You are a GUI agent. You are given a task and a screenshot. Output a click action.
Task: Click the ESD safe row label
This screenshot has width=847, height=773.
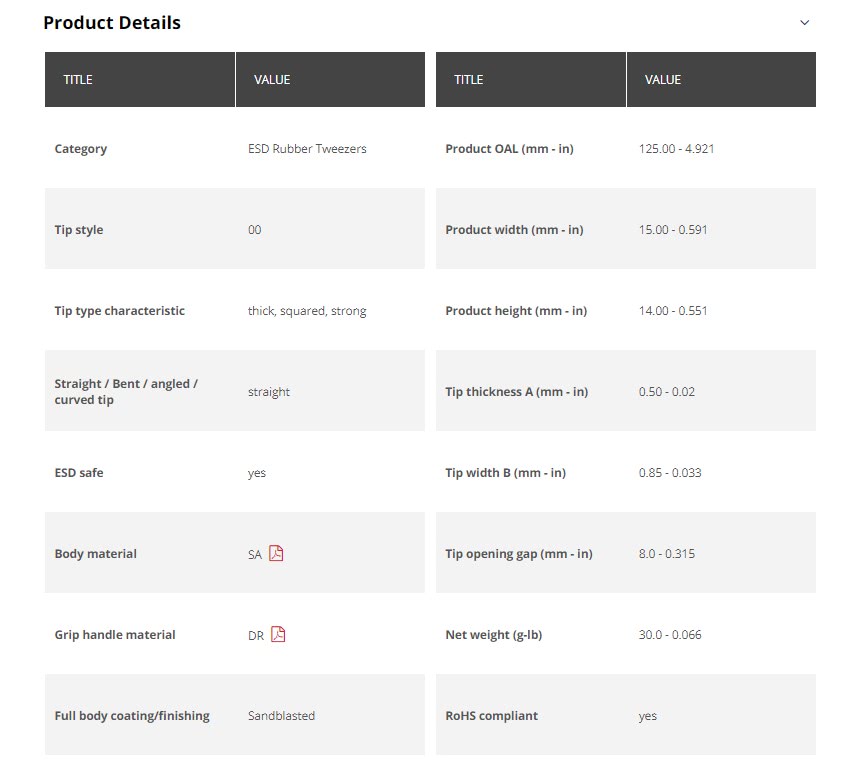[x=79, y=473]
